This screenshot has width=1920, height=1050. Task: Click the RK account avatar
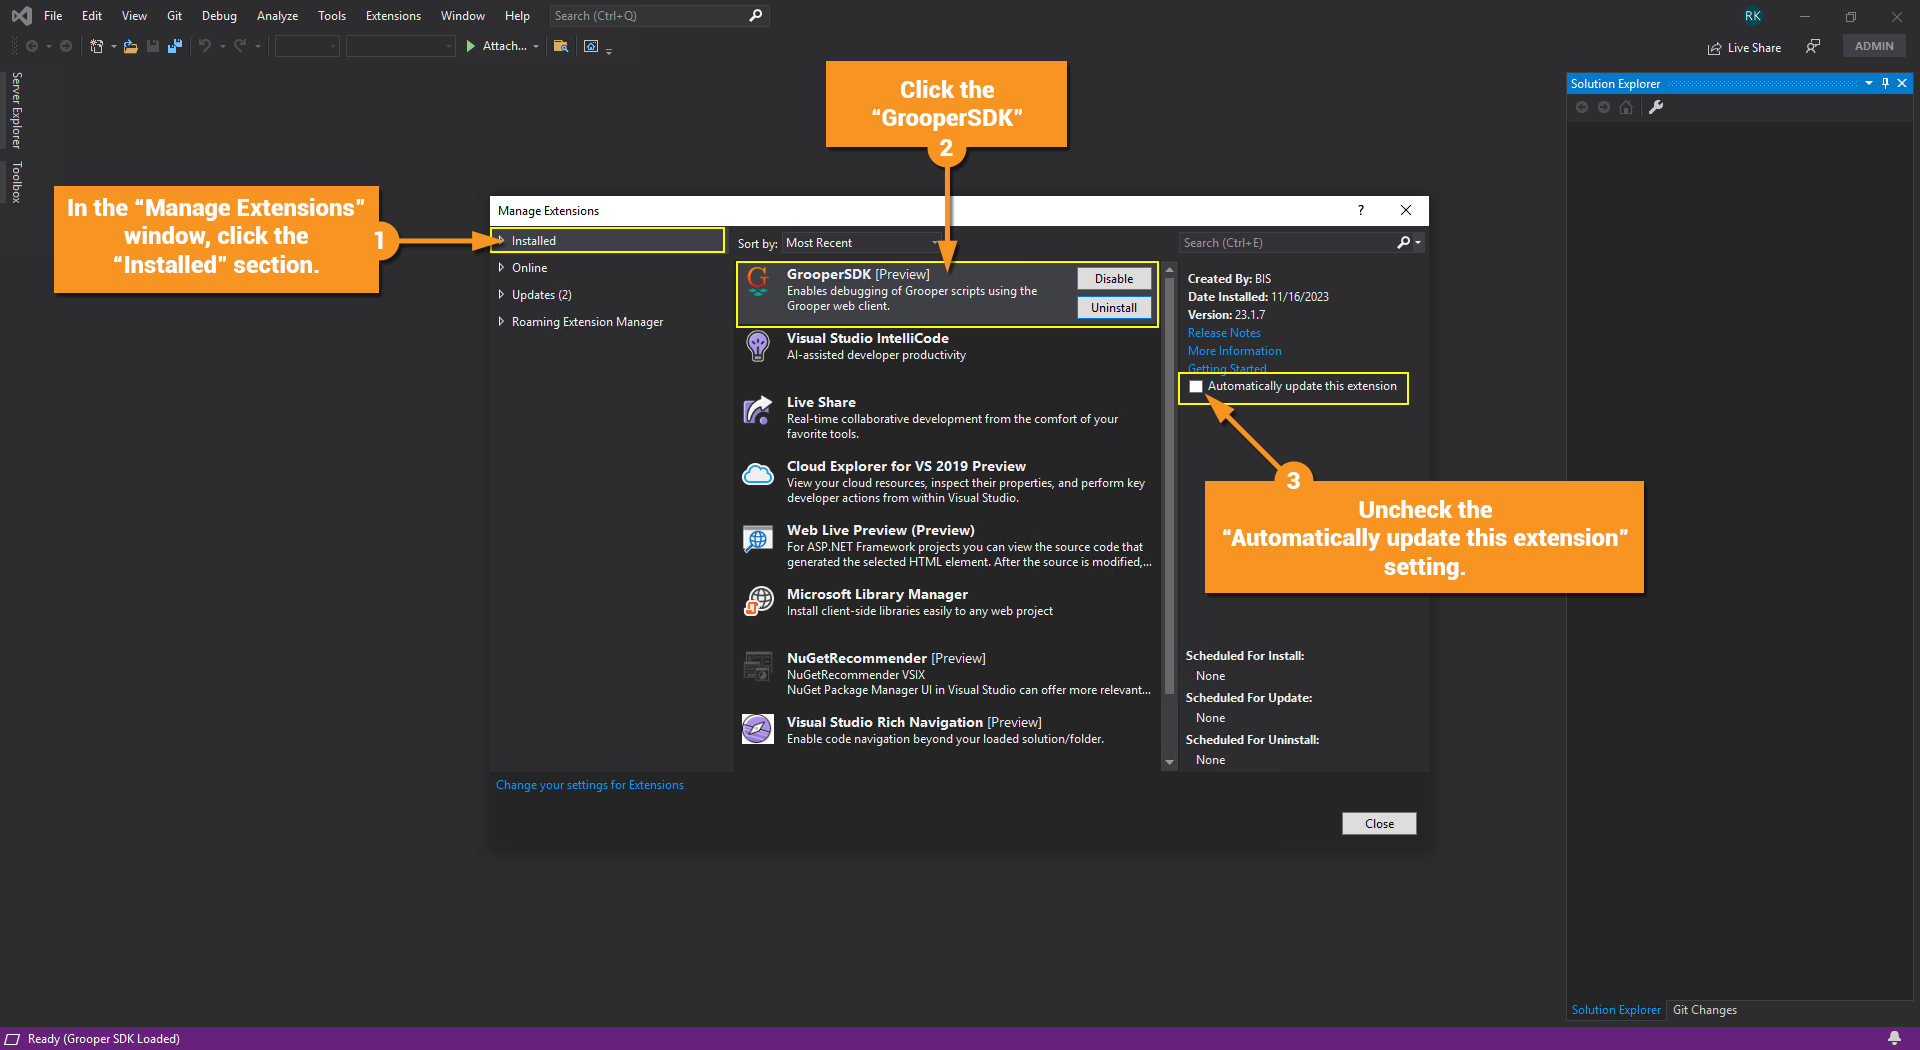click(1753, 16)
